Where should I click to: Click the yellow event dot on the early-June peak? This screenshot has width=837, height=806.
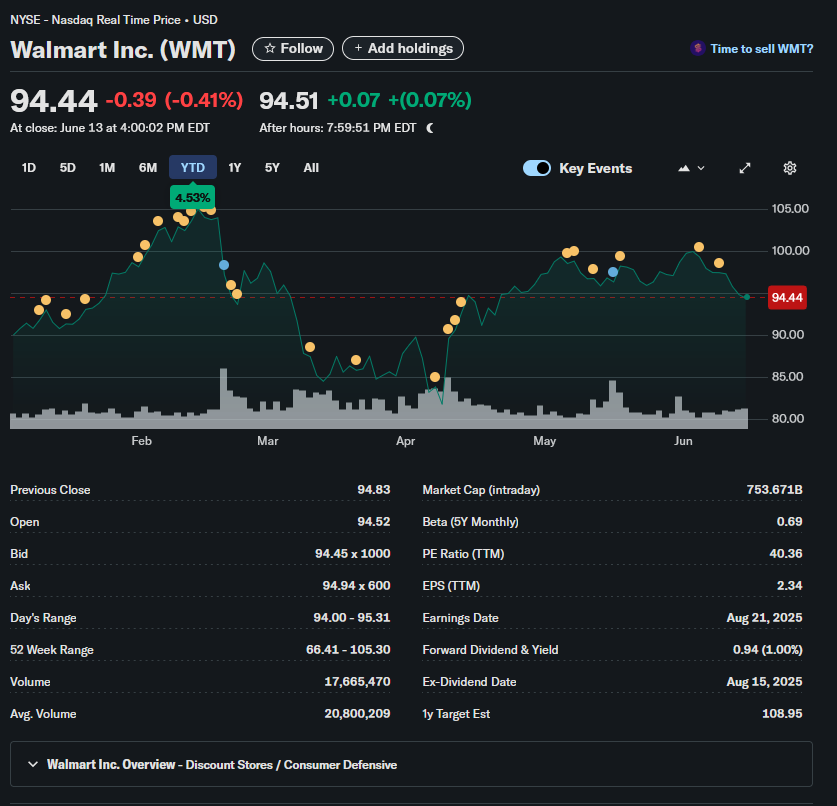point(699,247)
